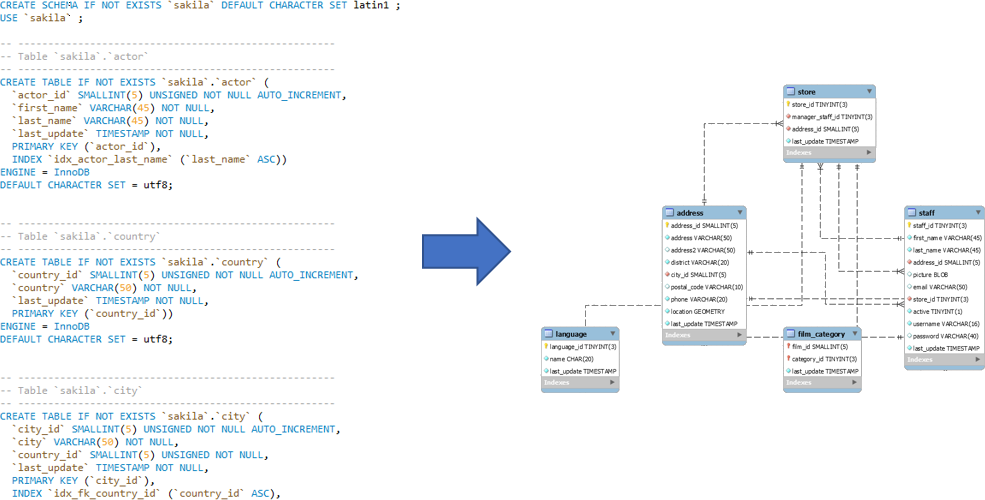Expand Indexes section of film_category table
The image size is (985, 500).
coord(855,383)
